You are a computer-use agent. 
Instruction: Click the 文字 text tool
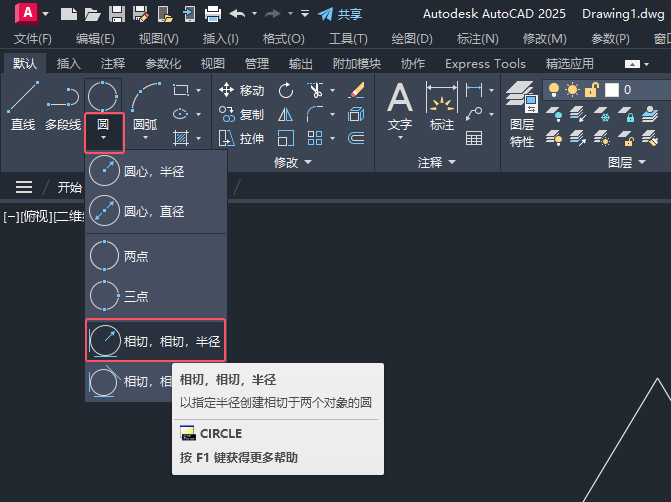pos(400,108)
